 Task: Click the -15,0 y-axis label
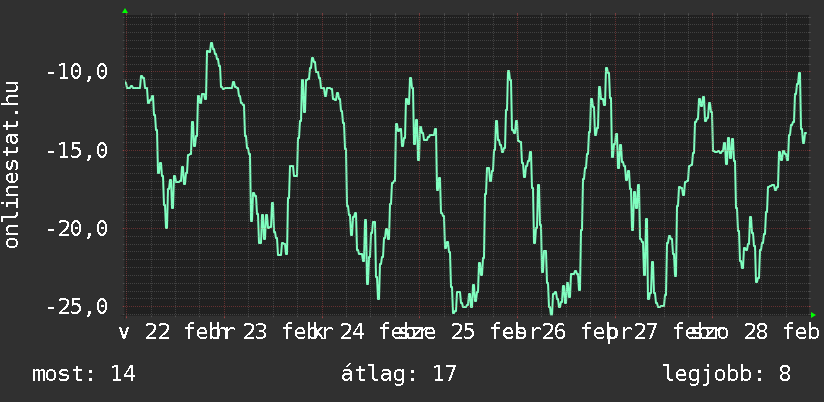77,151
